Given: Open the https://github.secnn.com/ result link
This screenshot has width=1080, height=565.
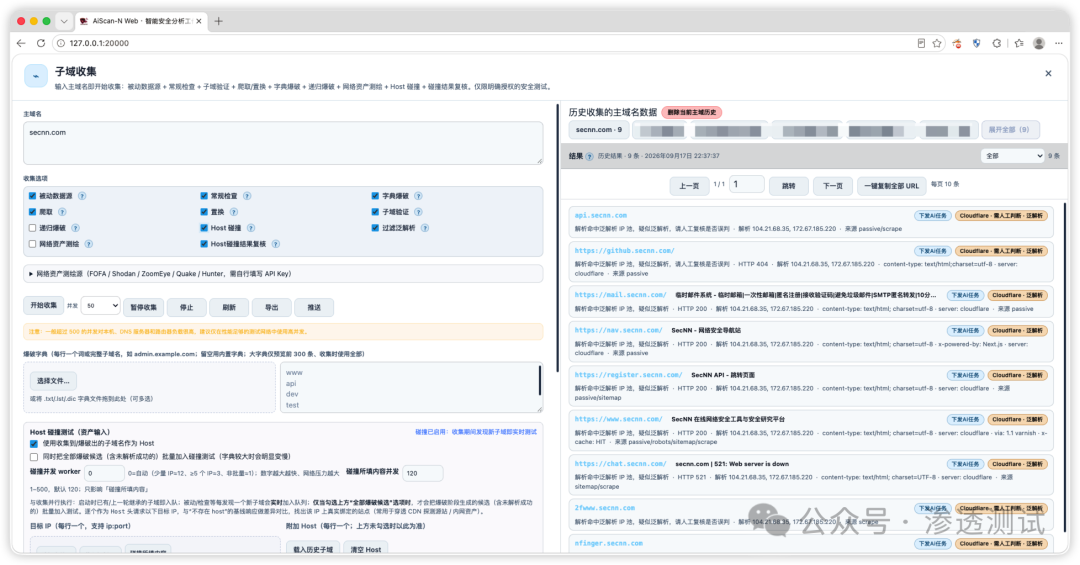Looking at the screenshot, I should pyautogui.click(x=624, y=251).
